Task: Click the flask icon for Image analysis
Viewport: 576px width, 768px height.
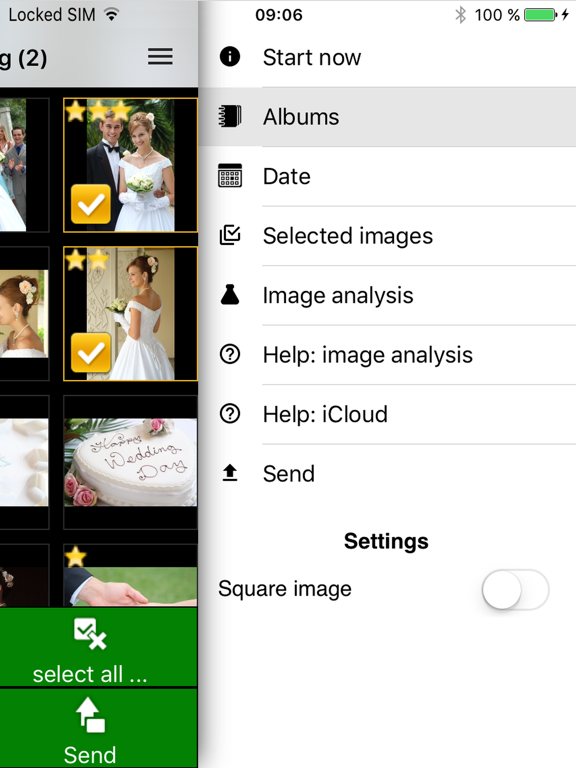Action: coord(230,294)
